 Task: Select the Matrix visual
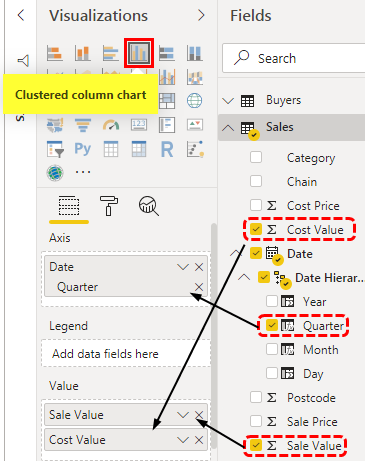point(139,149)
